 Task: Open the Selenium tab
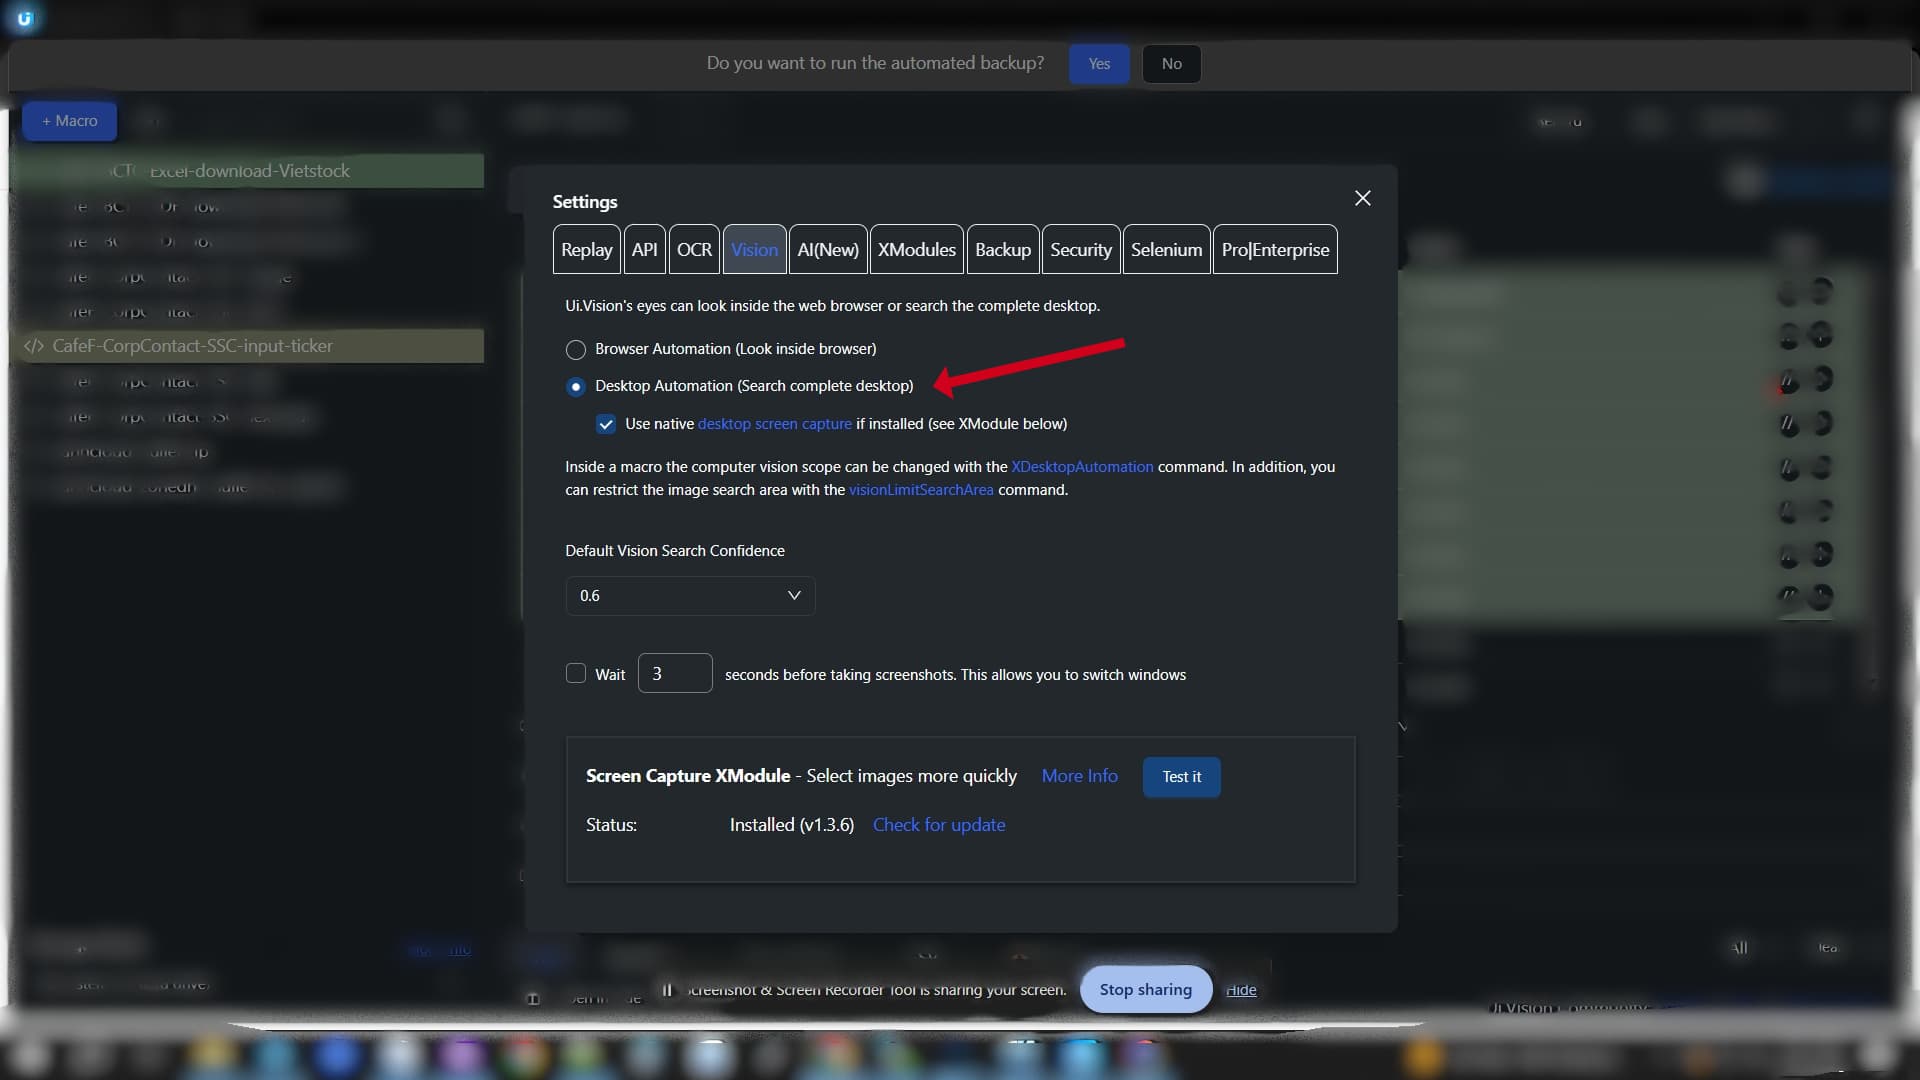pyautogui.click(x=1166, y=250)
